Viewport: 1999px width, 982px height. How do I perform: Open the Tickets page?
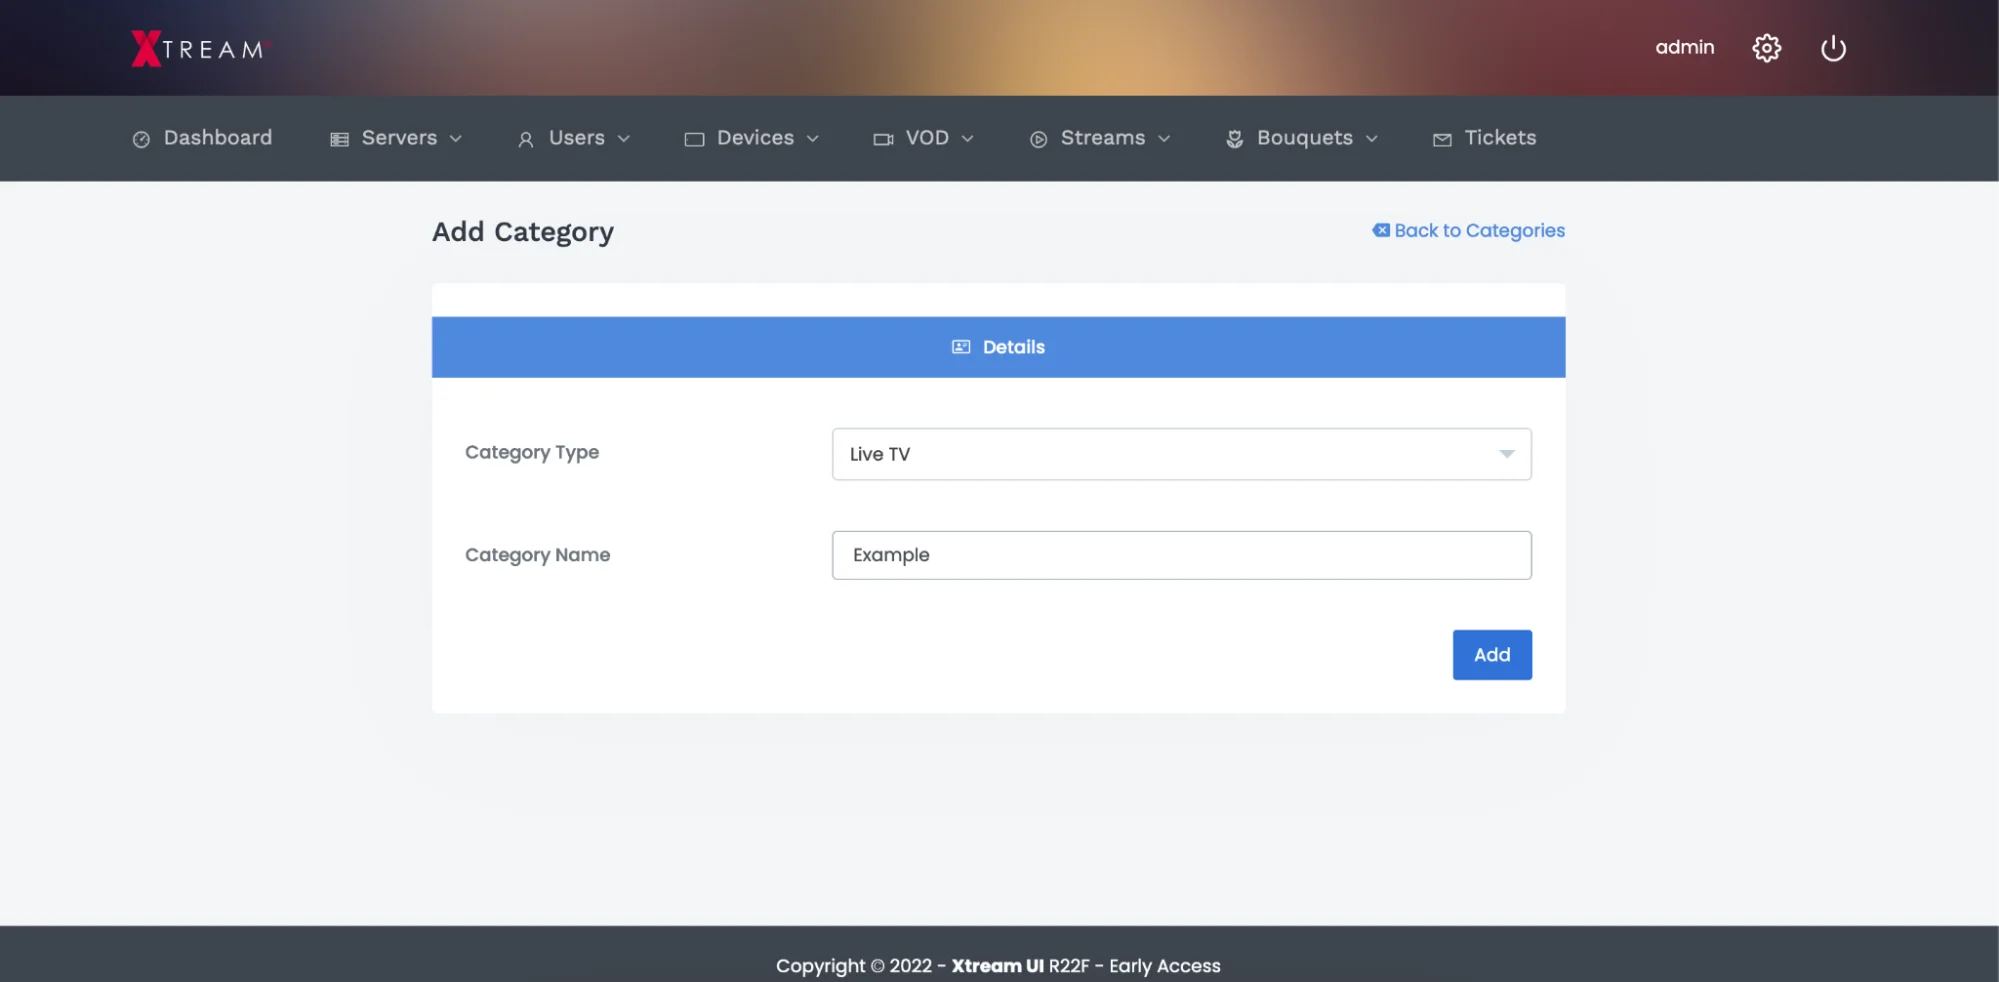coord(1484,138)
